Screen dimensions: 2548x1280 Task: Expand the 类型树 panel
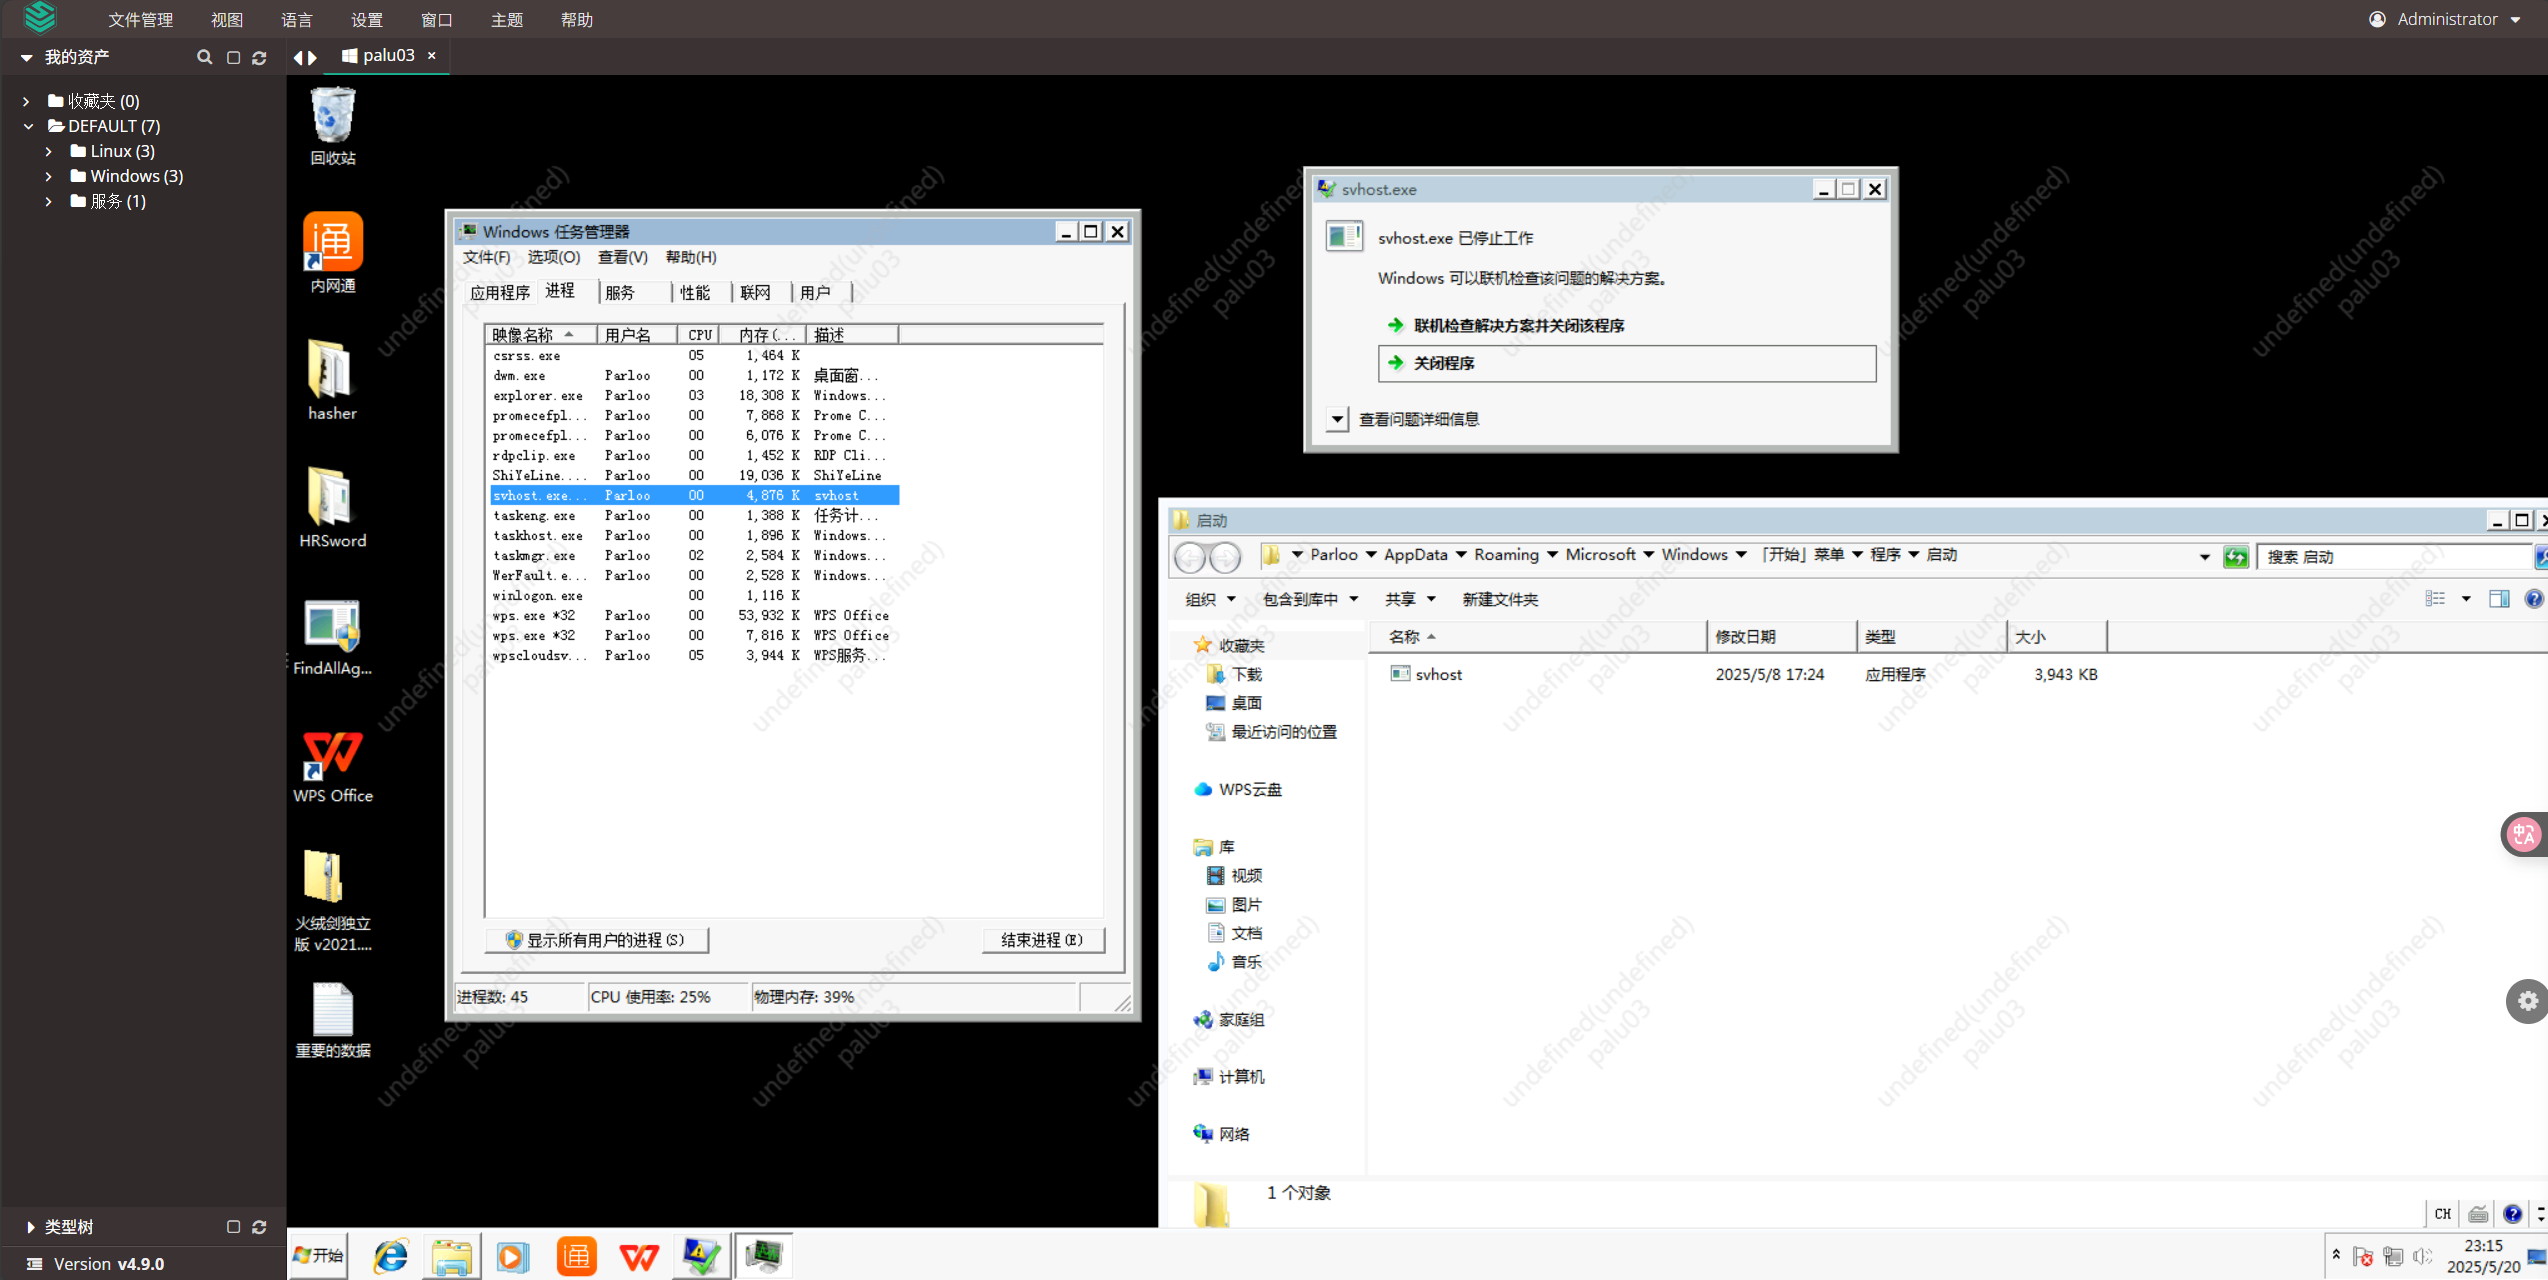[x=30, y=1227]
